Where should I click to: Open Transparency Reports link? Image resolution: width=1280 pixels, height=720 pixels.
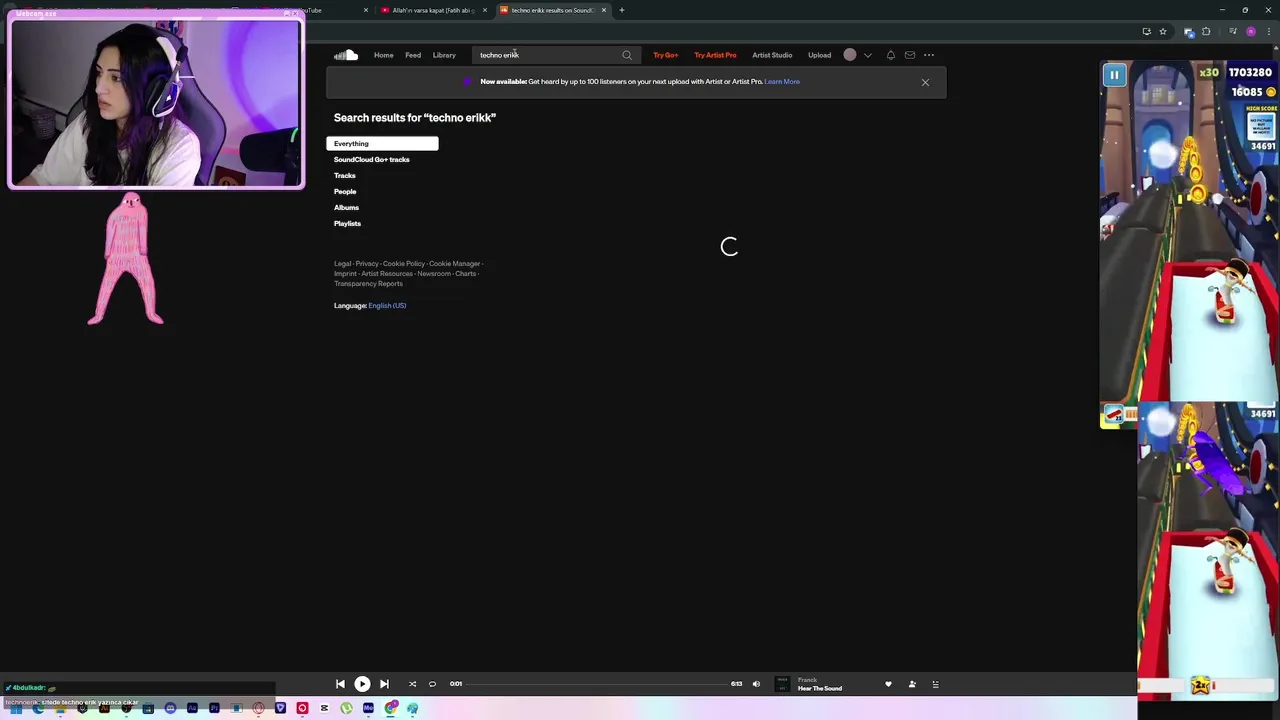point(368,284)
